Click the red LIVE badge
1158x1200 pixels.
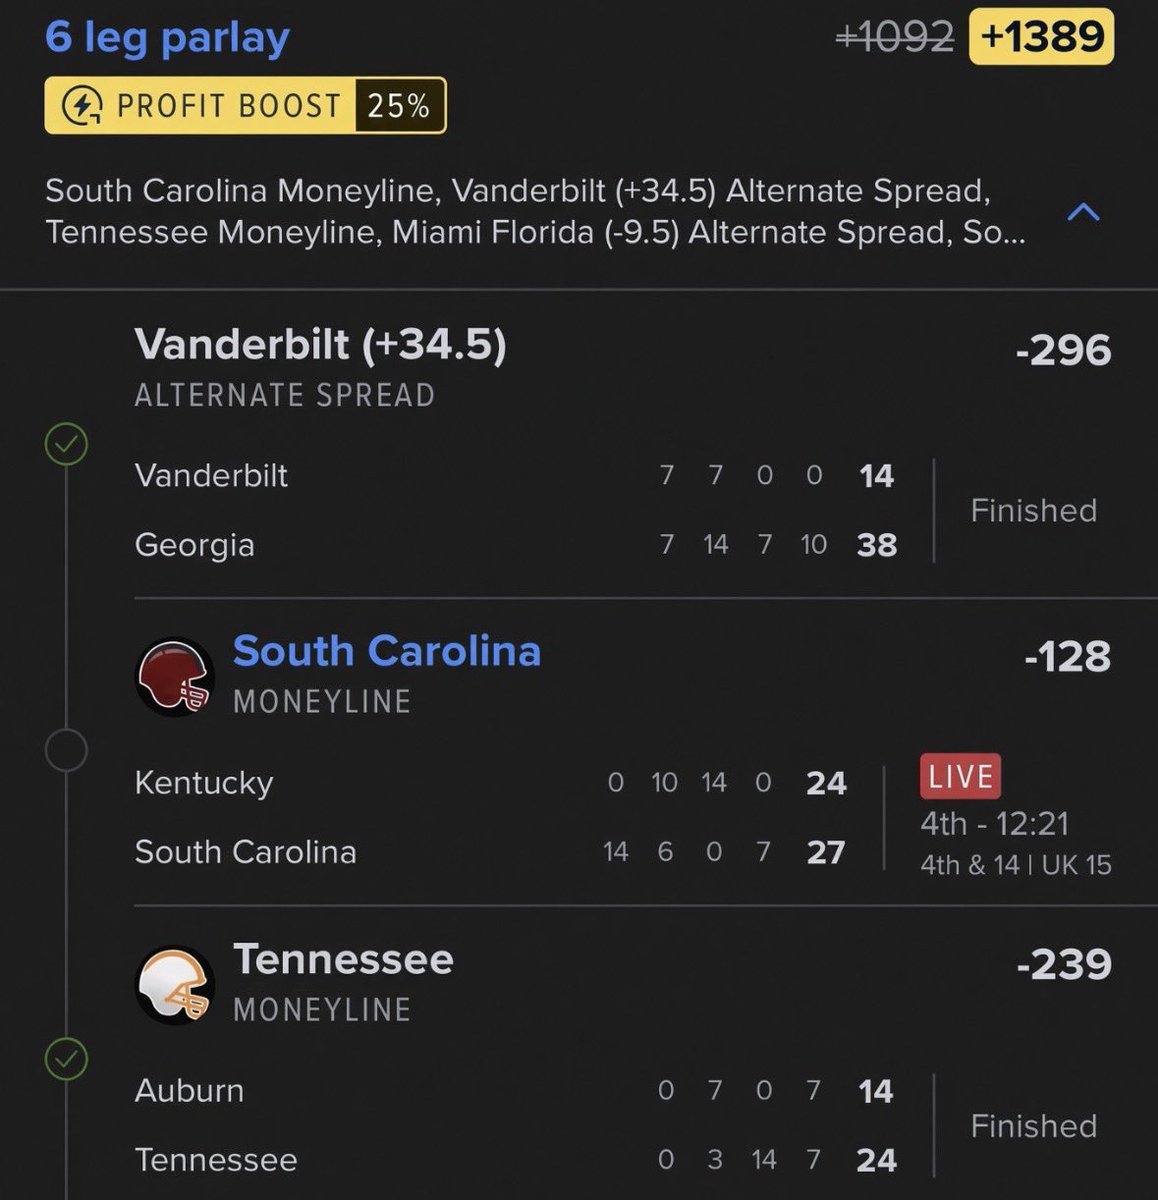click(x=960, y=777)
